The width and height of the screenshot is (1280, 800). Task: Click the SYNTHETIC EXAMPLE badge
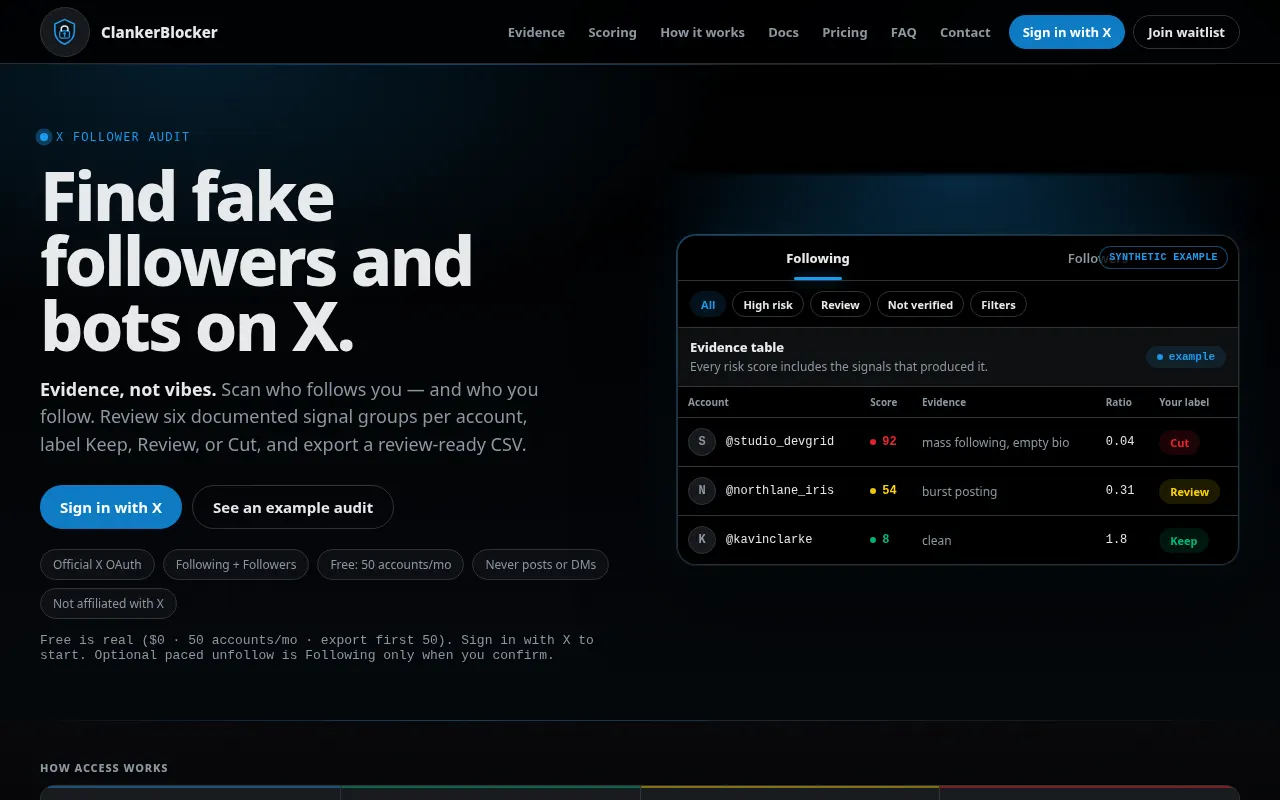[x=1163, y=257]
